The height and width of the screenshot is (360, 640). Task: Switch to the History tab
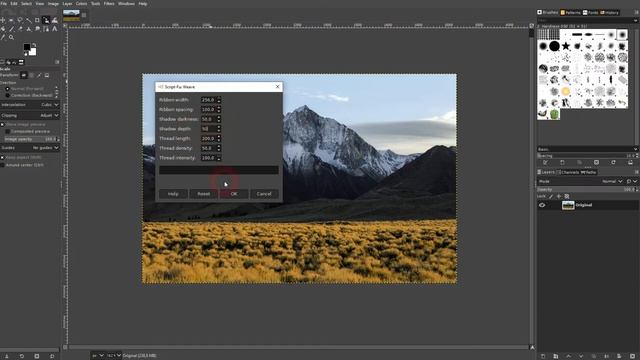(x=609, y=13)
